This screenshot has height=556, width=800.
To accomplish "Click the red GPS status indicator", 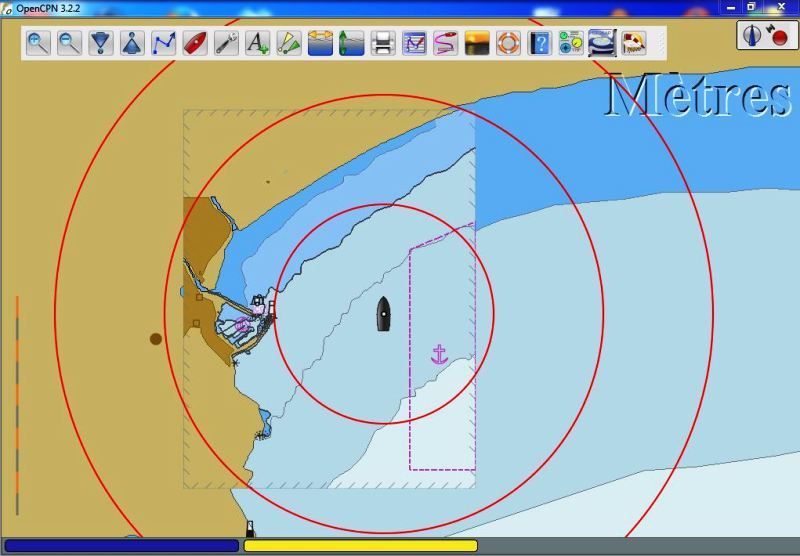I will (x=780, y=38).
